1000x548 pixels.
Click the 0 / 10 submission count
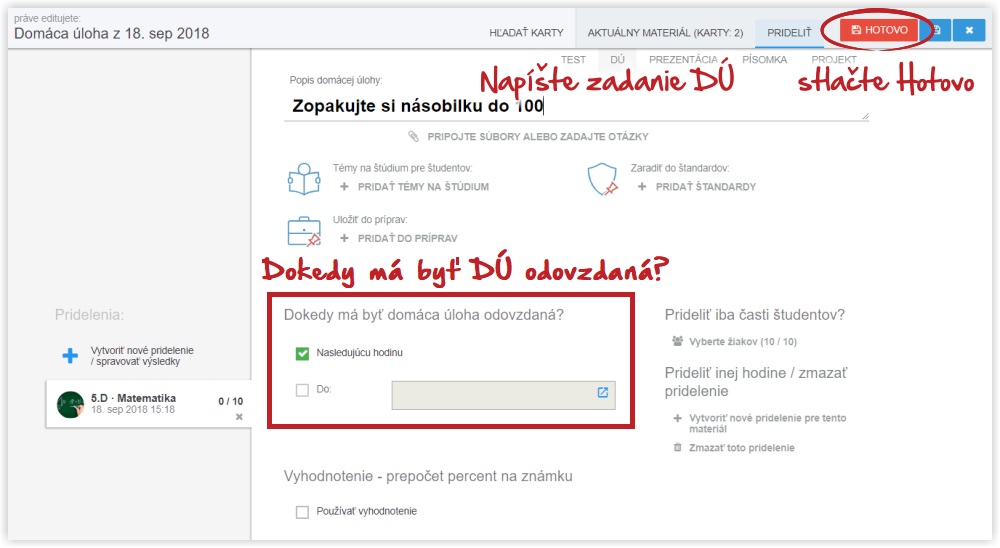pos(231,401)
